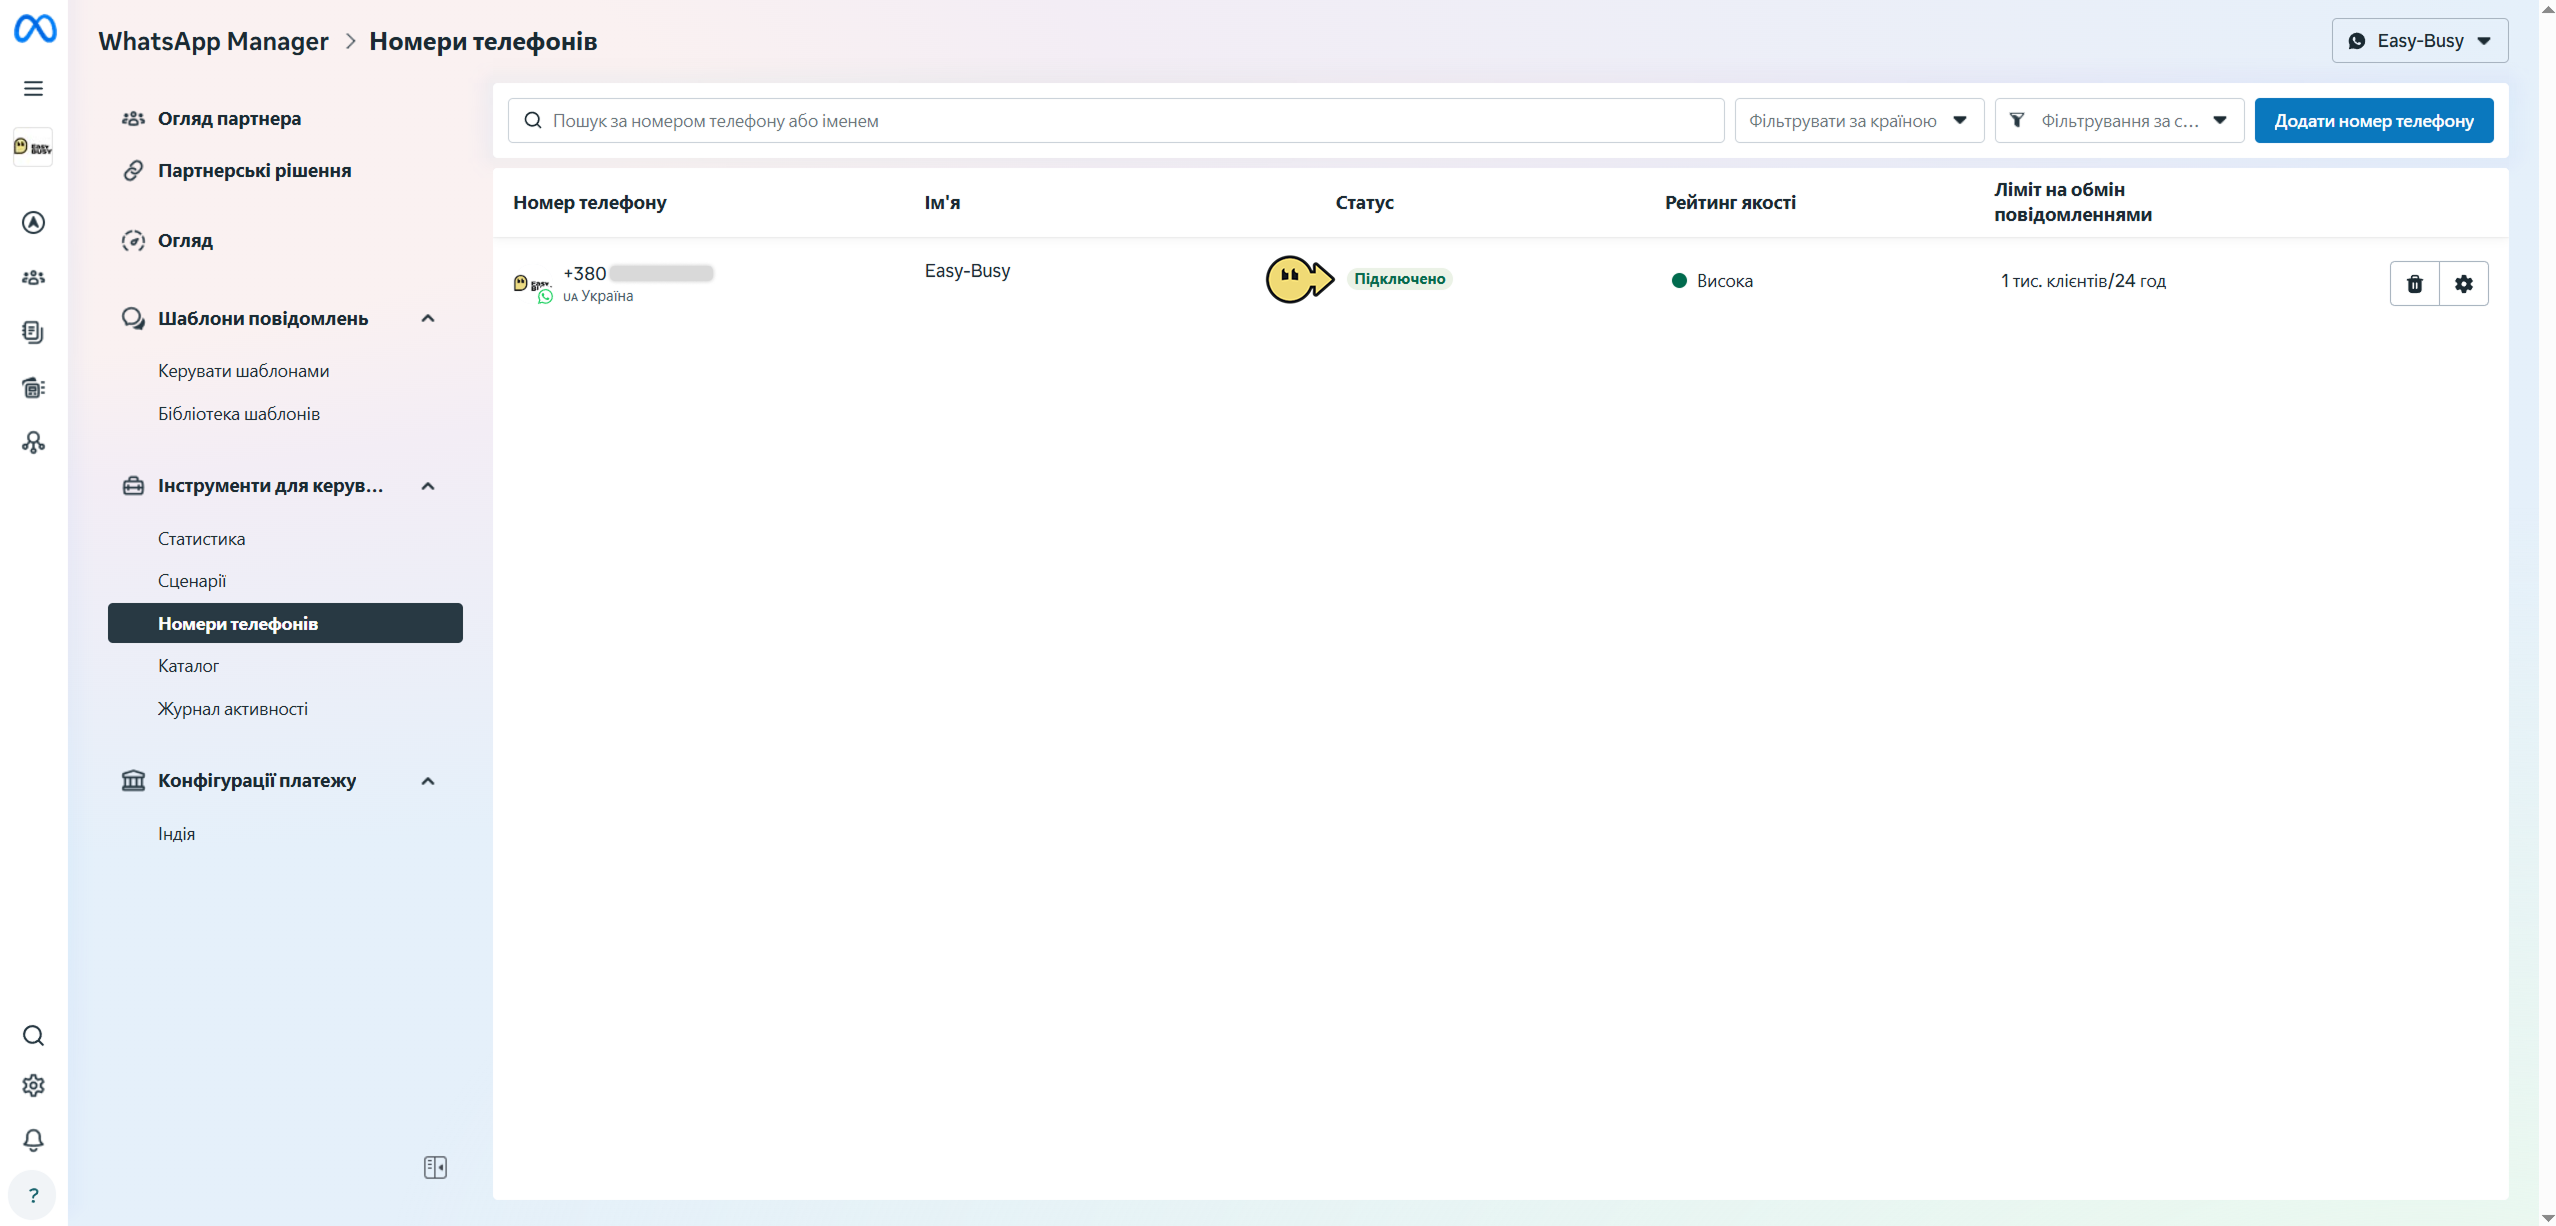Click the sidebar search magnifier icon
Viewport: 2556px width, 1226px height.
coord(33,1035)
